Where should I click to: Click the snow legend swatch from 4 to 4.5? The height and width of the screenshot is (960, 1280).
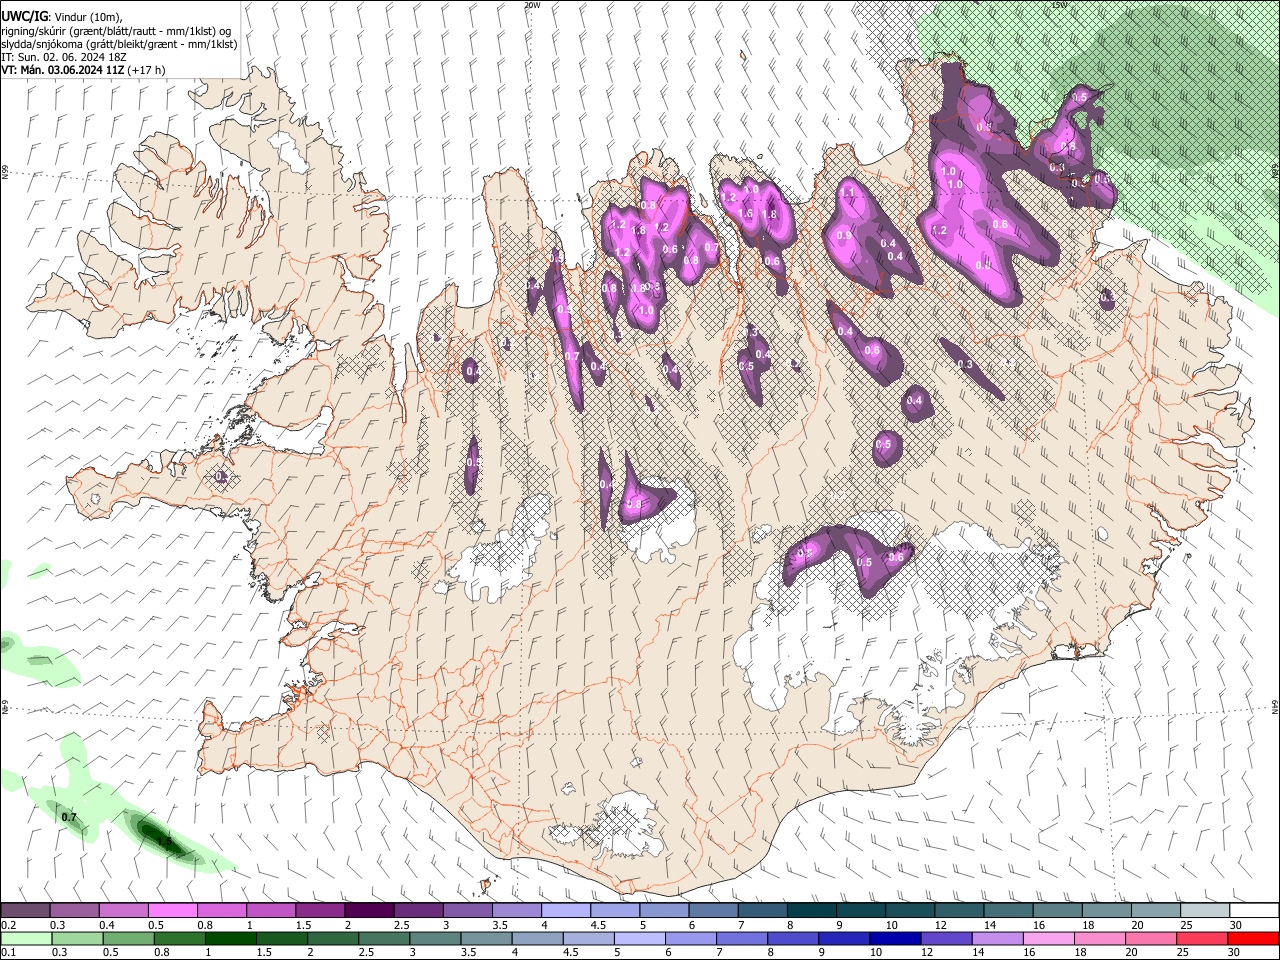[565, 910]
